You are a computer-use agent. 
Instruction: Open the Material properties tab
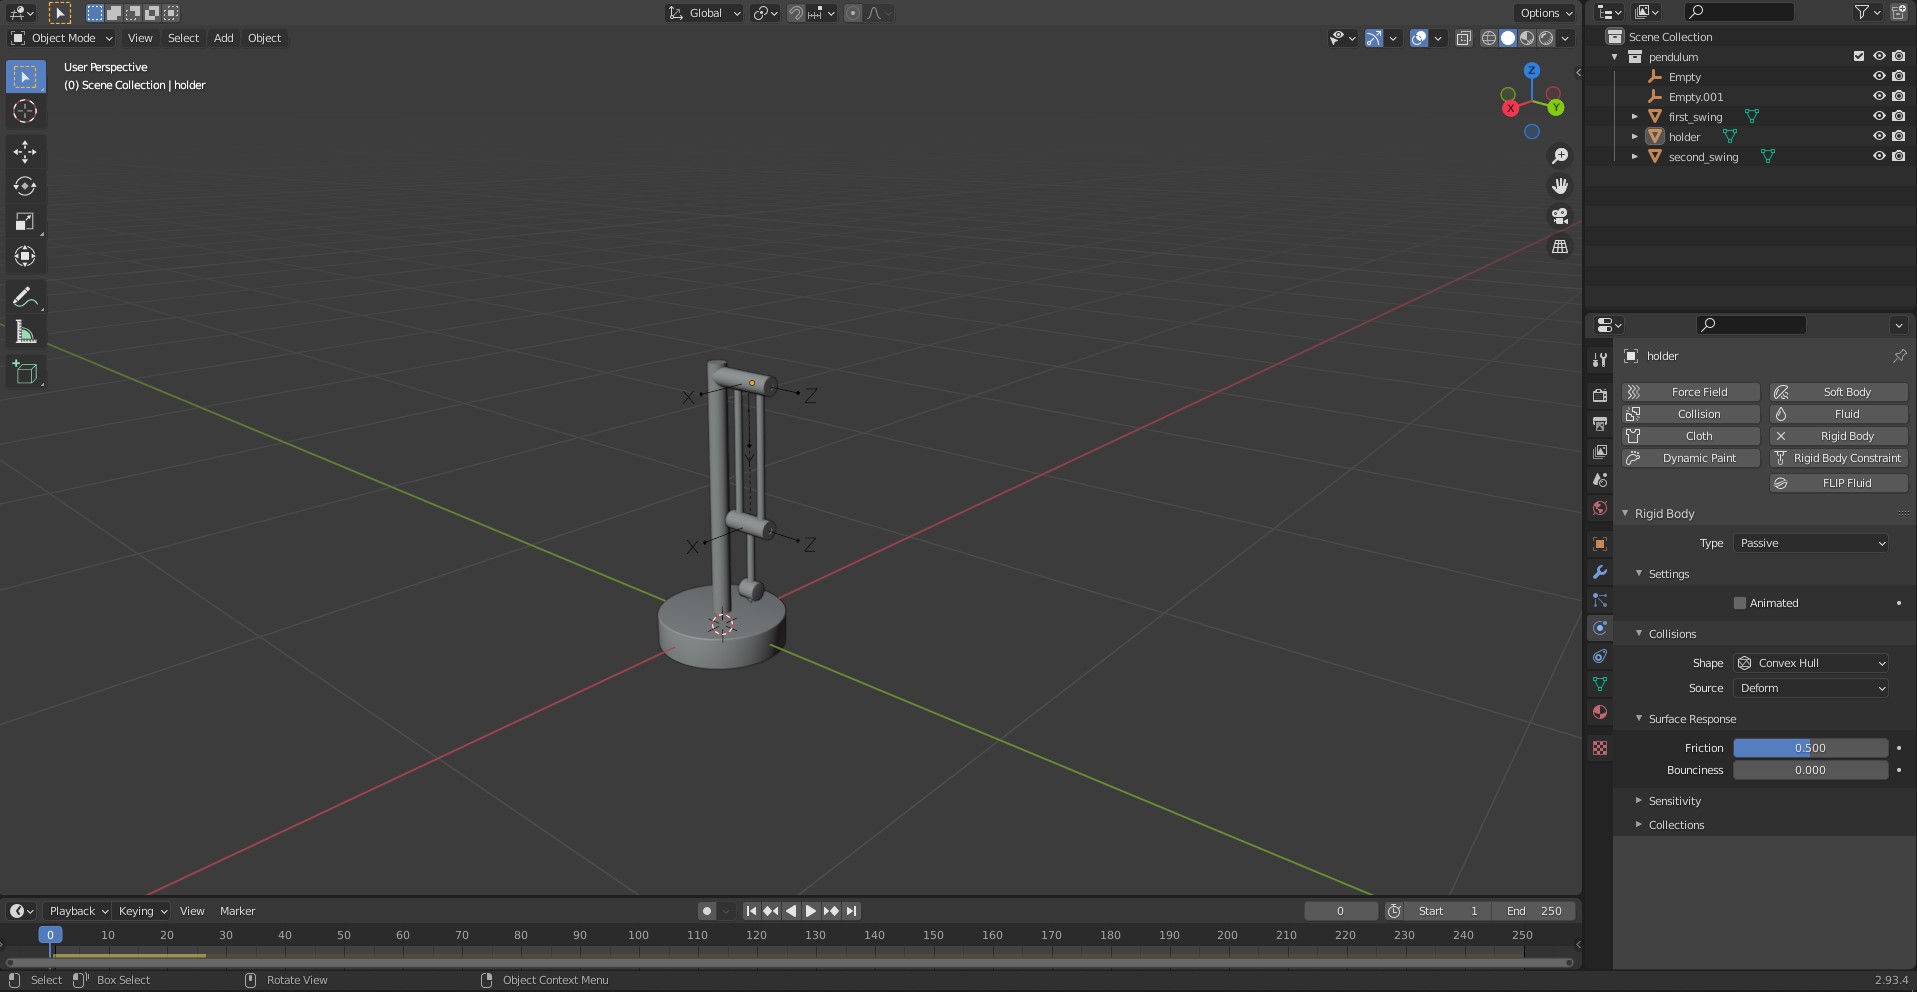[x=1600, y=712]
